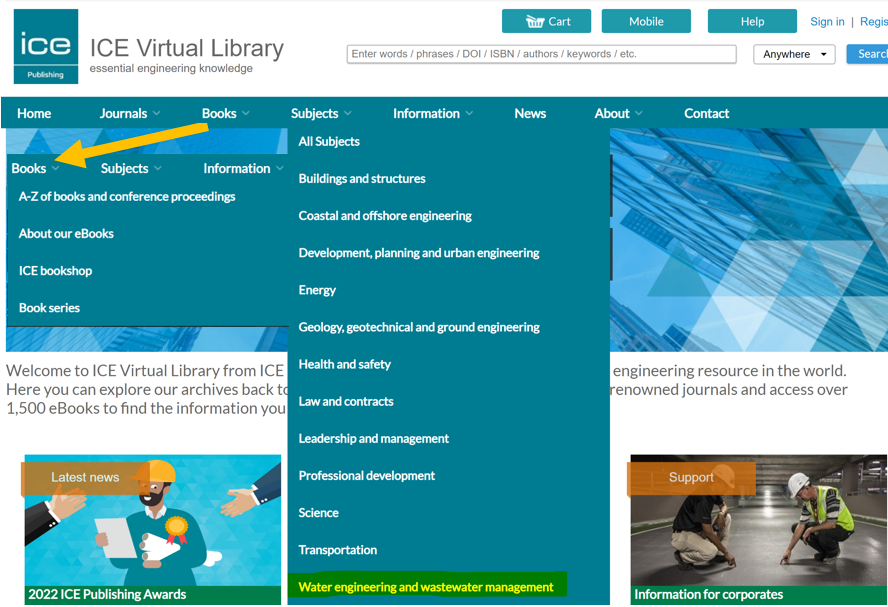Focus the keyword search input field

(541, 54)
